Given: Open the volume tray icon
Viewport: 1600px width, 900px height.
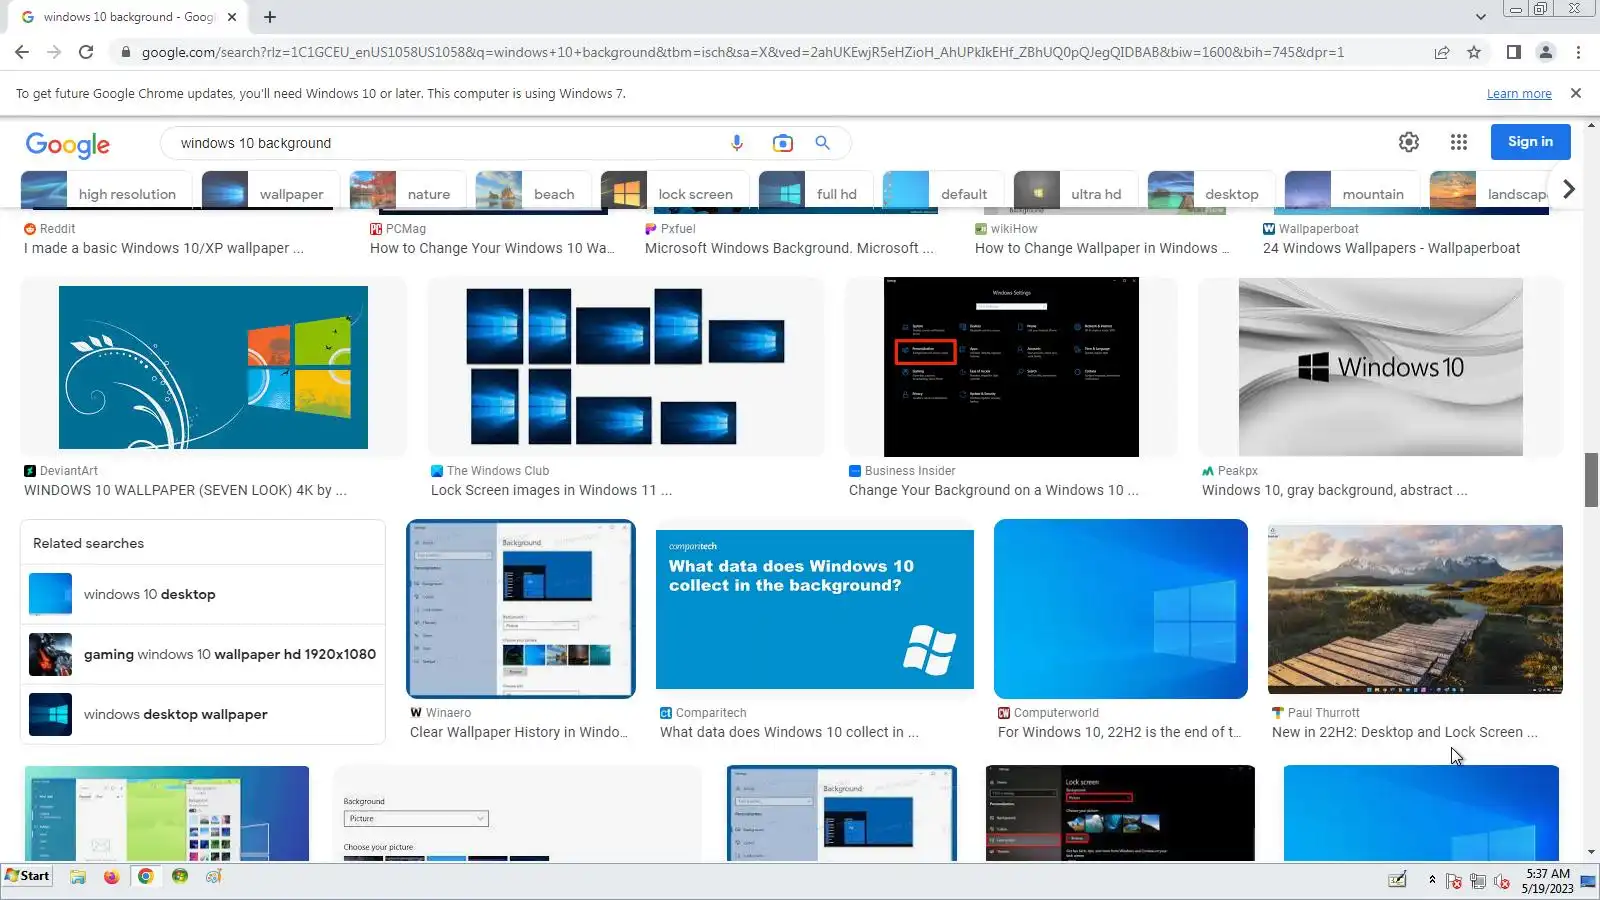Looking at the screenshot, I should point(1501,881).
